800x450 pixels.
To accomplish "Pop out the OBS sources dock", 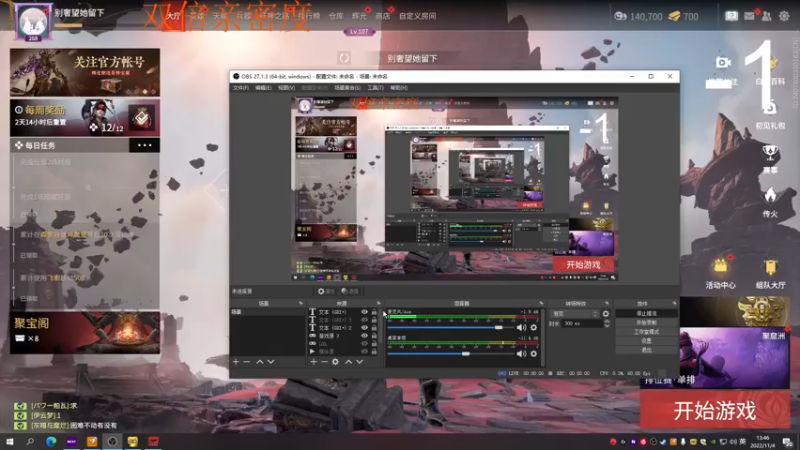I will 379,304.
